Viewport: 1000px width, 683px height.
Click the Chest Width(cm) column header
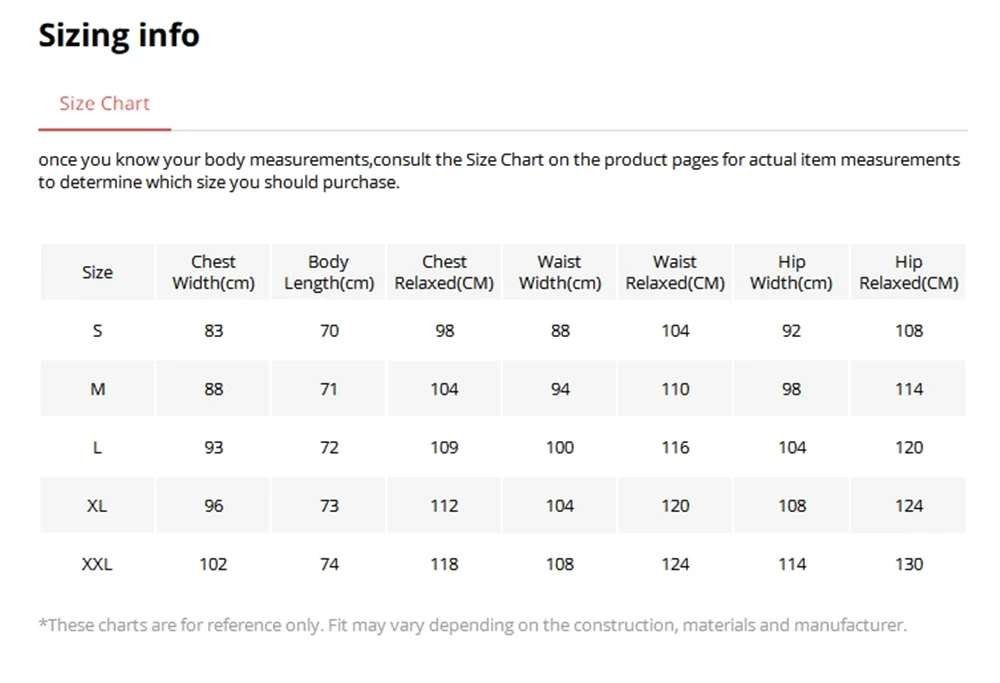pyautogui.click(x=213, y=272)
